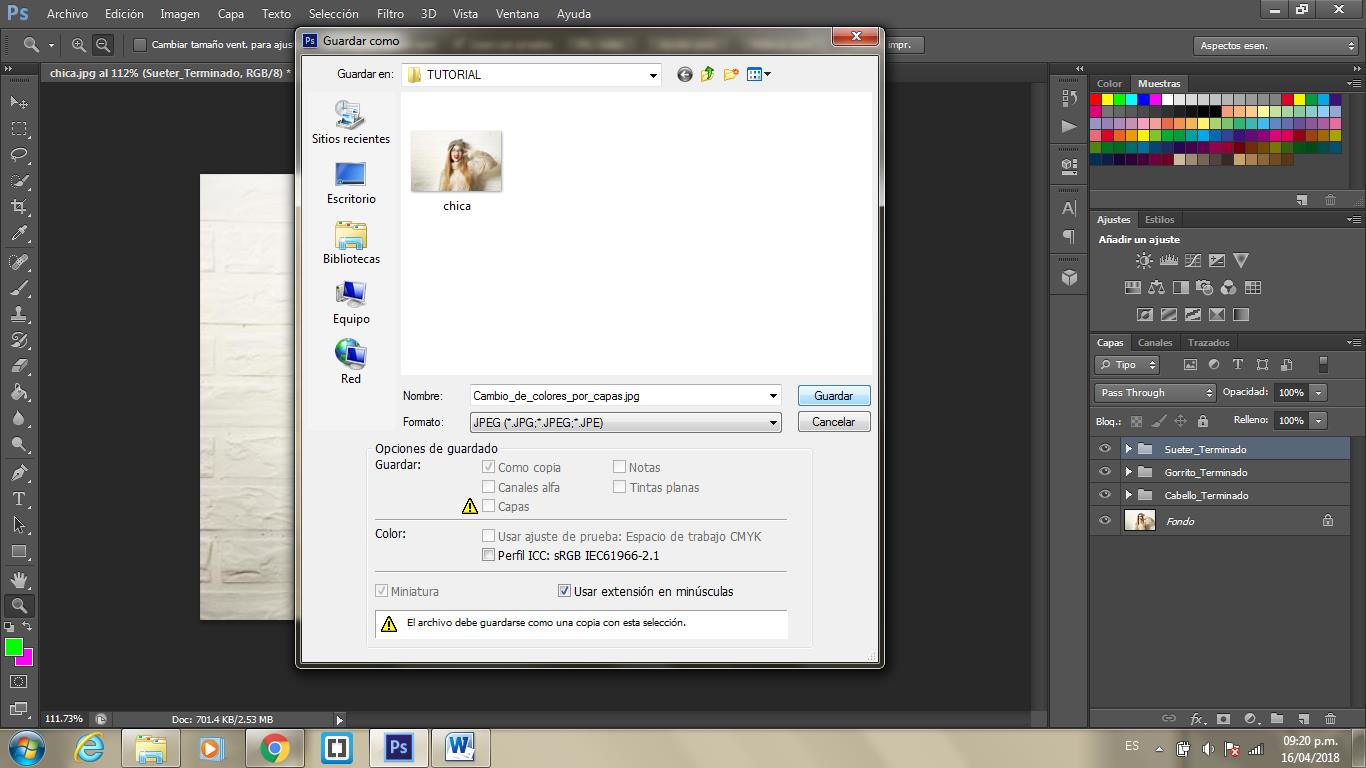Click the Cancelar button

point(833,422)
